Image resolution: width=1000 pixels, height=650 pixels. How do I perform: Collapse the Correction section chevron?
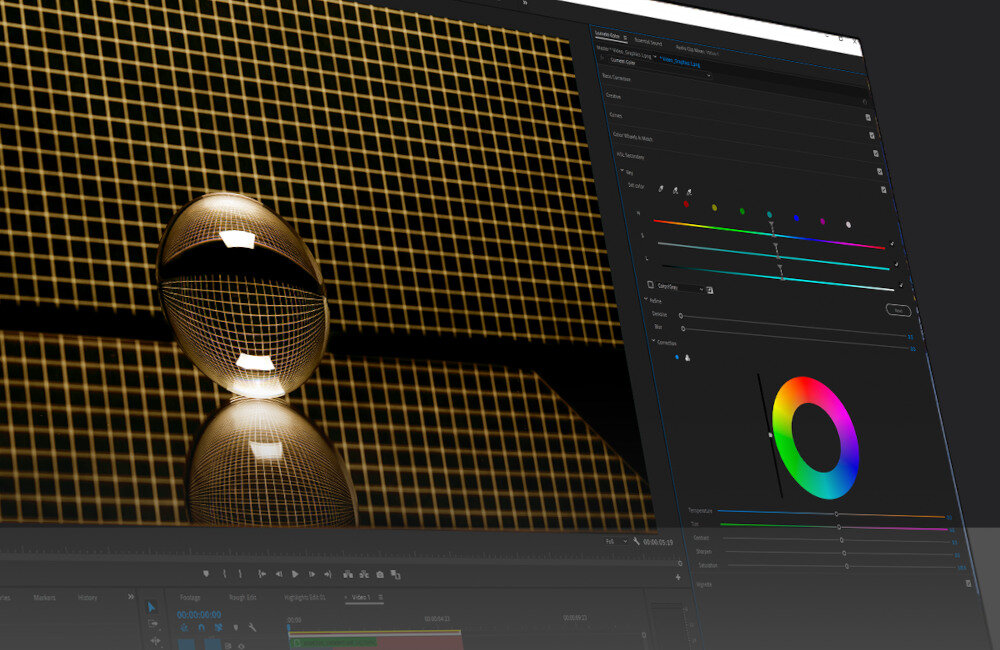[x=653, y=341]
